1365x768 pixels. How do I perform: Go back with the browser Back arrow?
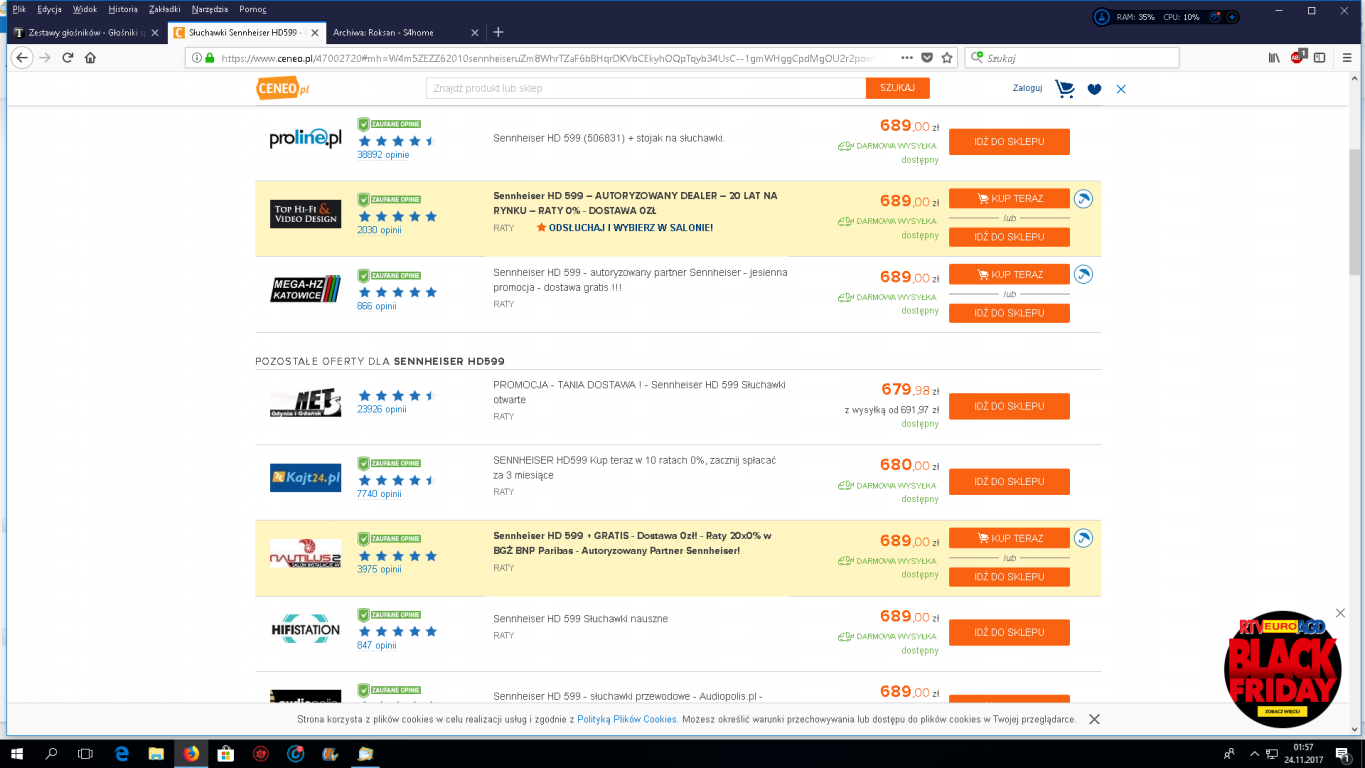22,58
